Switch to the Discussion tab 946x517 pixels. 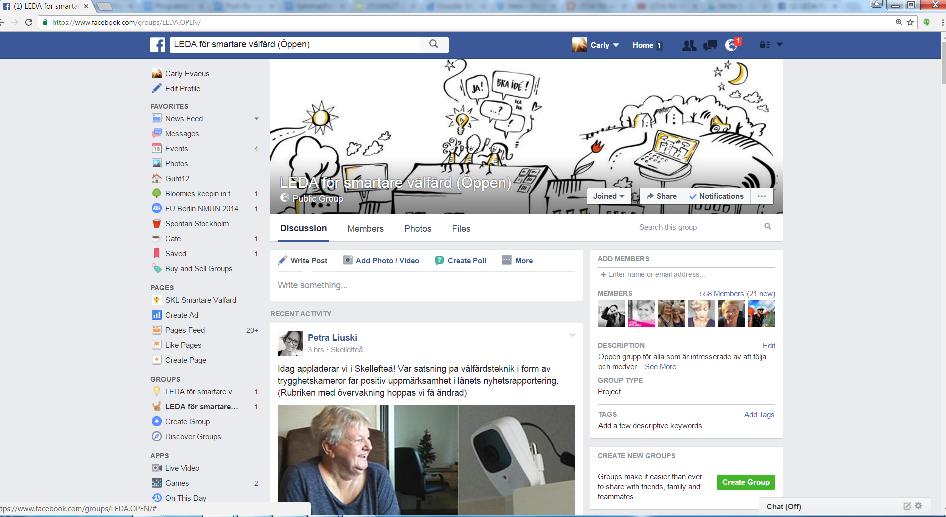(303, 228)
